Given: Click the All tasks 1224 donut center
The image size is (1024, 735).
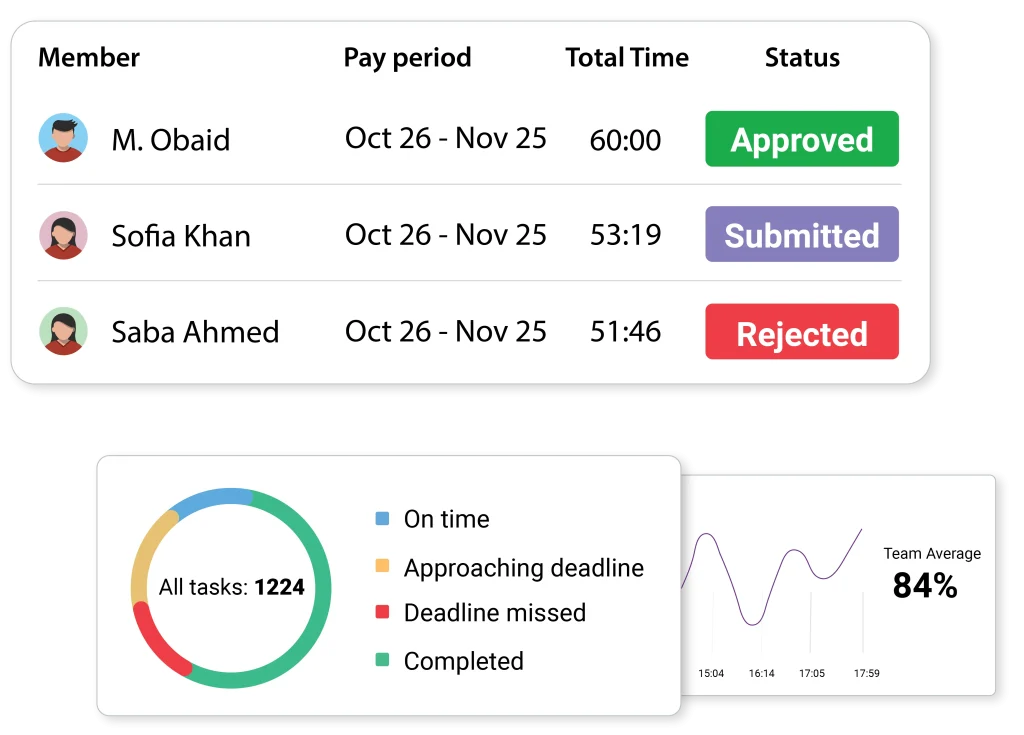Looking at the screenshot, I should point(231,588).
